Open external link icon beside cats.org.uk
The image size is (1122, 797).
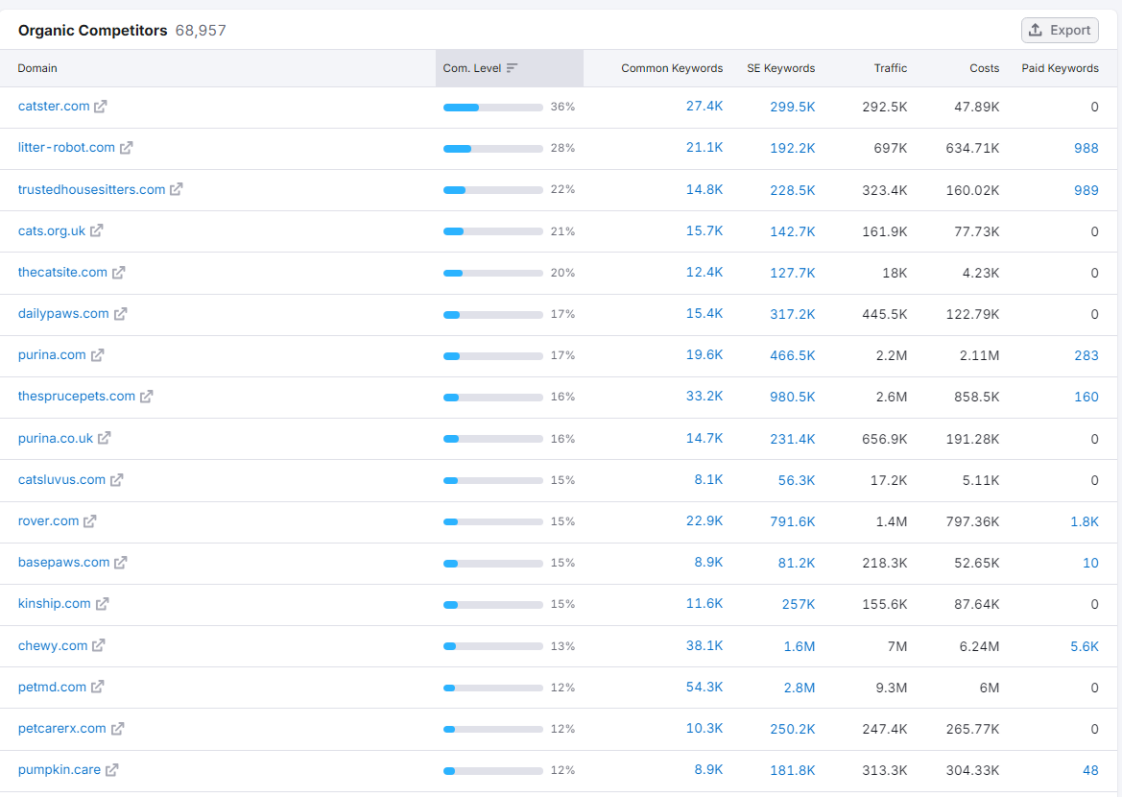(97, 231)
